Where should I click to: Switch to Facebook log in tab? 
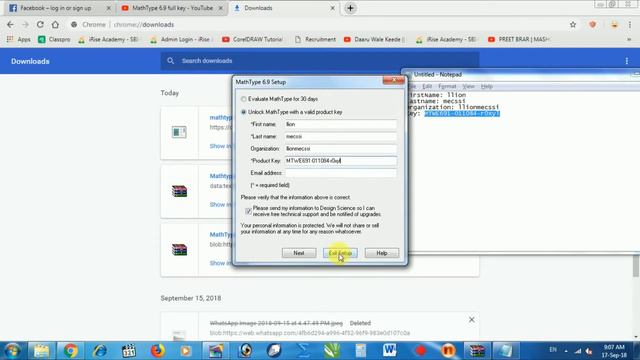click(x=55, y=8)
